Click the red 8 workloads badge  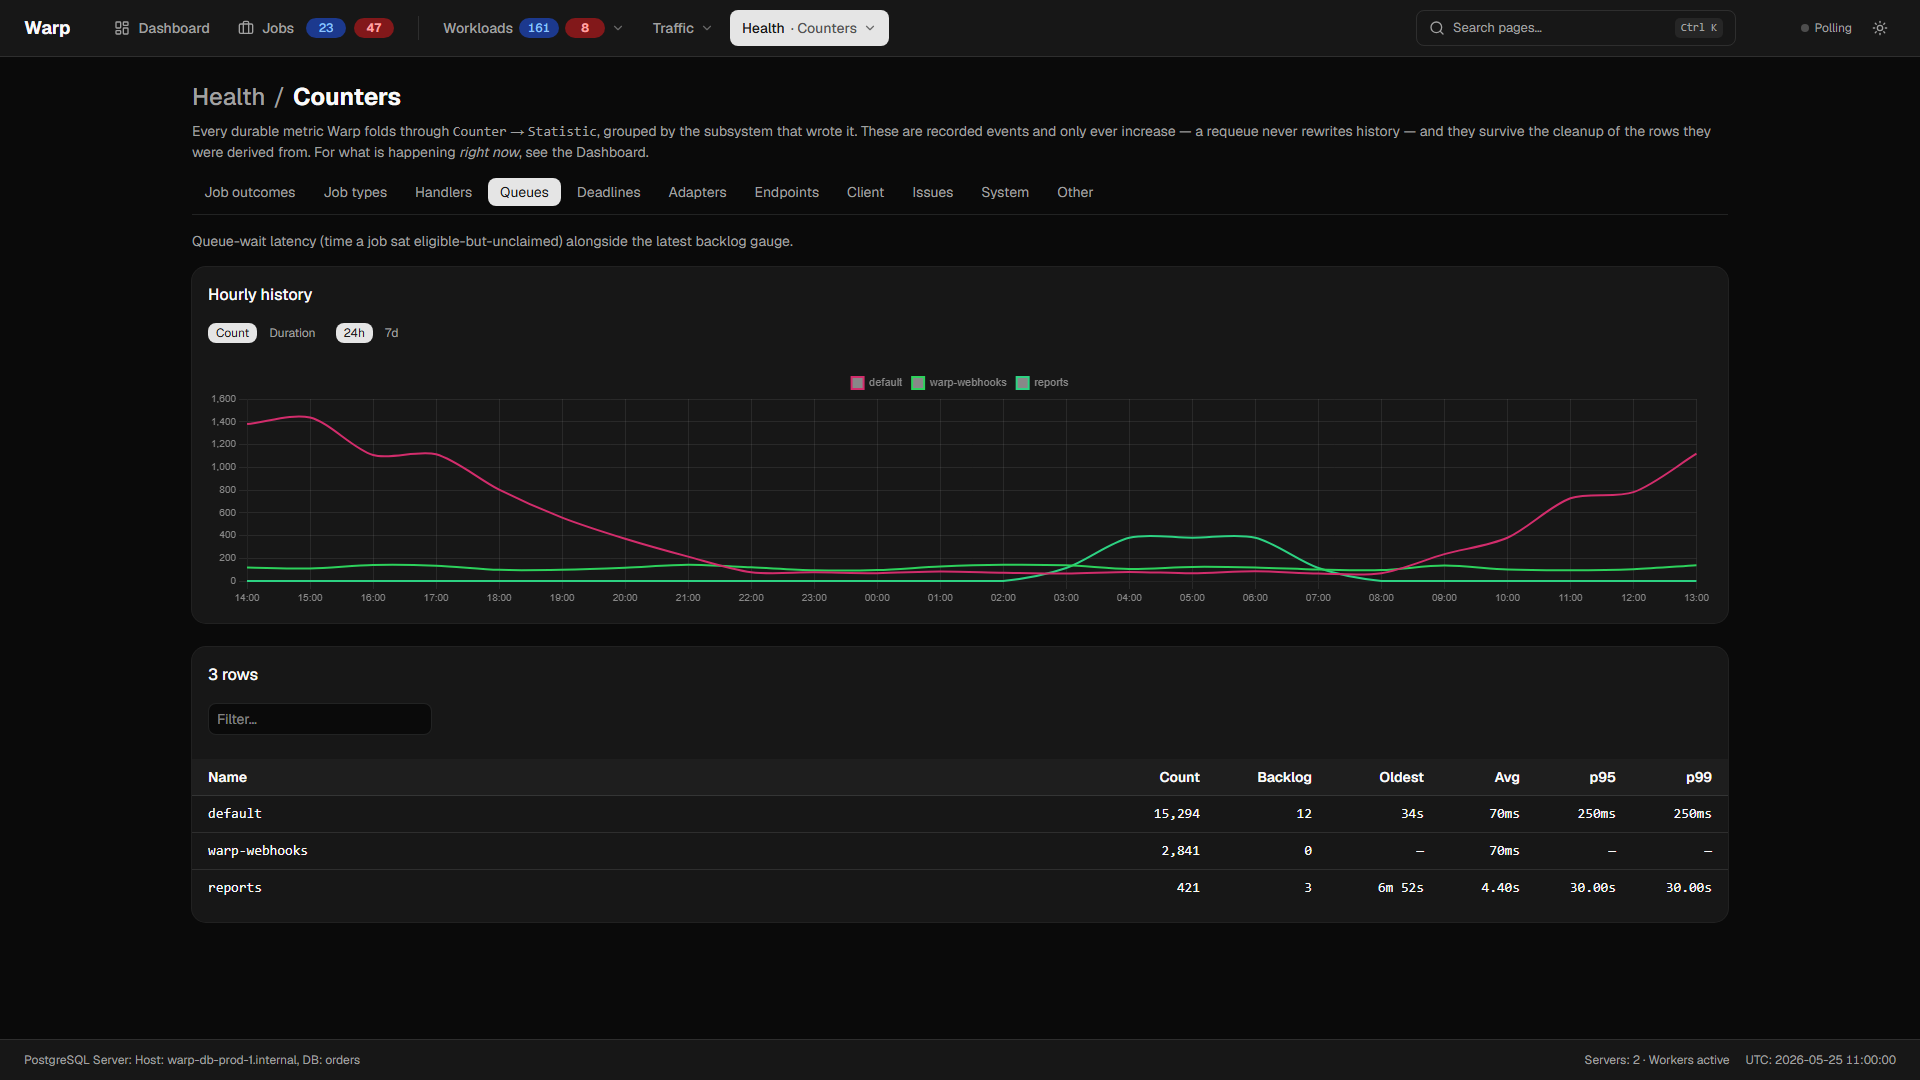point(585,28)
